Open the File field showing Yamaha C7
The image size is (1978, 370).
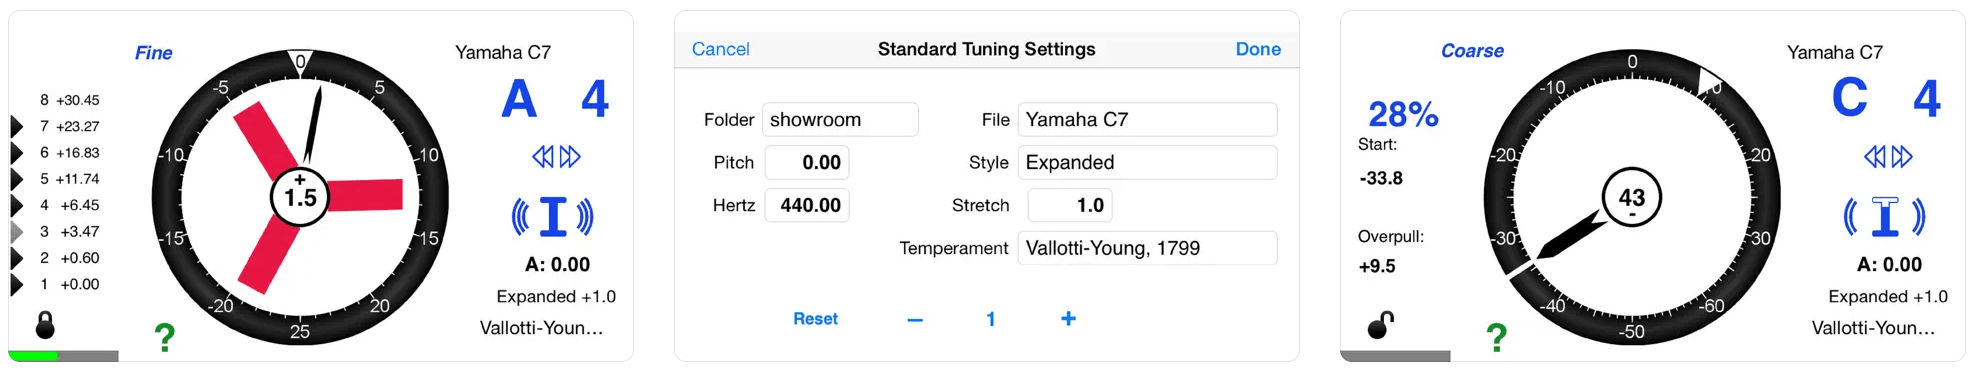(1147, 119)
